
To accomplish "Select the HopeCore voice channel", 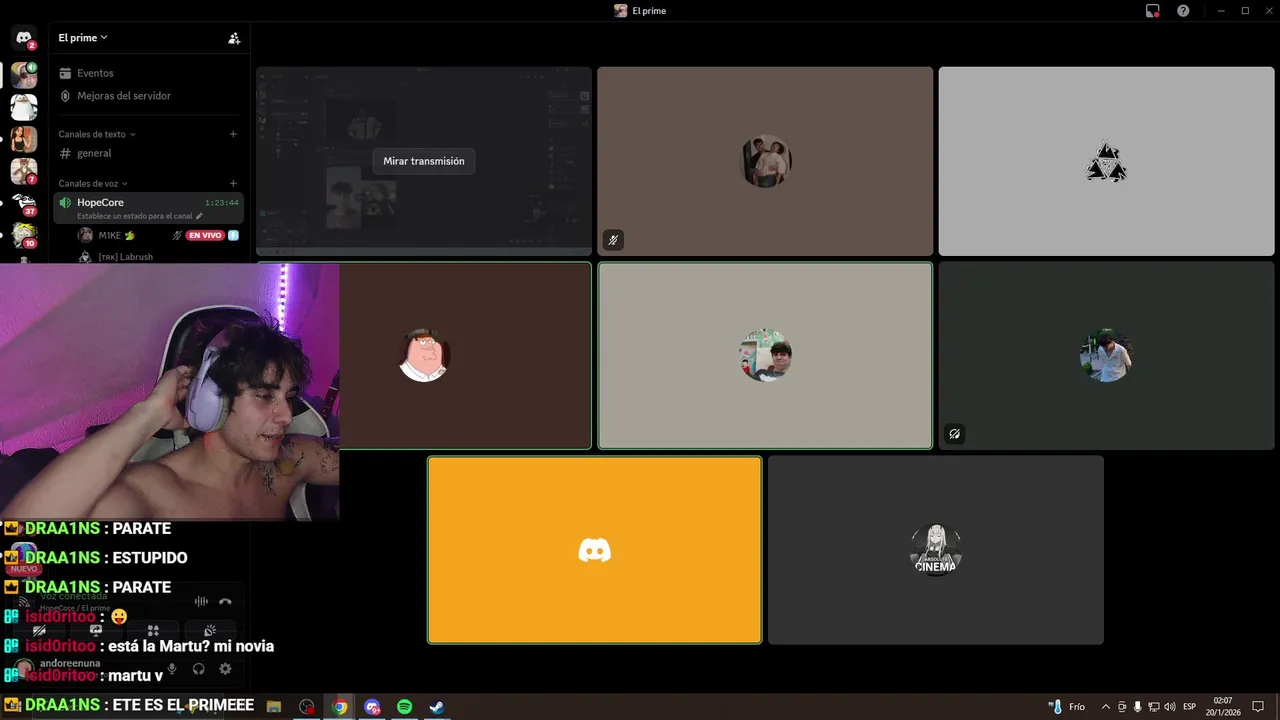I will coord(148,207).
